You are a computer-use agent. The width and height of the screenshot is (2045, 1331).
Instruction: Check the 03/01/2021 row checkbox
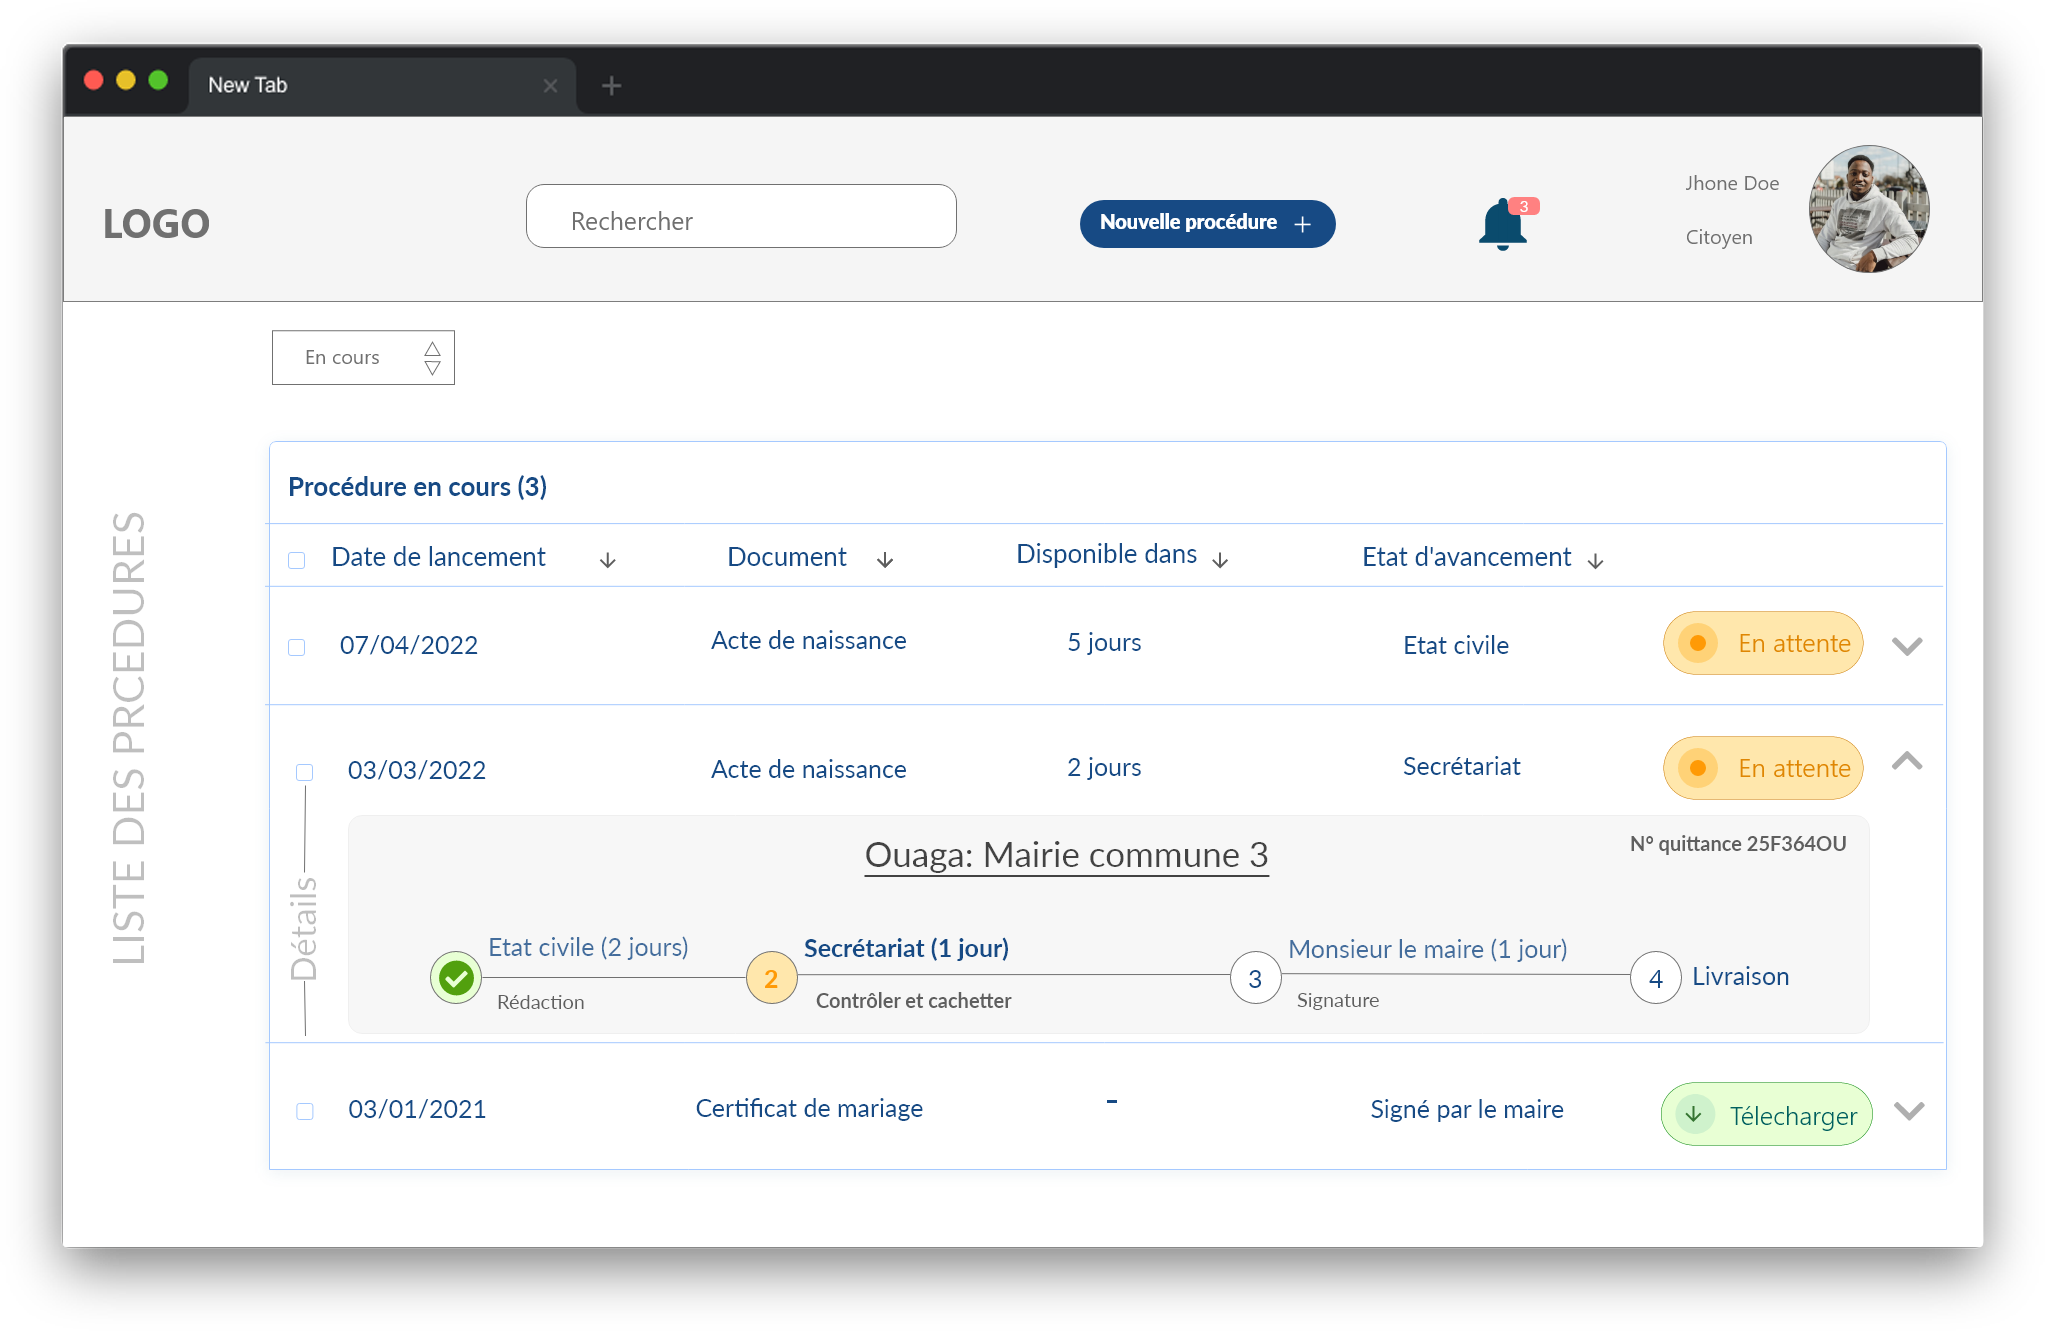305,1111
